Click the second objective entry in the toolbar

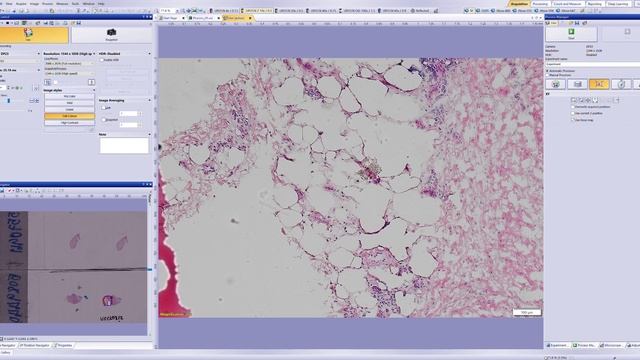tap(257, 11)
